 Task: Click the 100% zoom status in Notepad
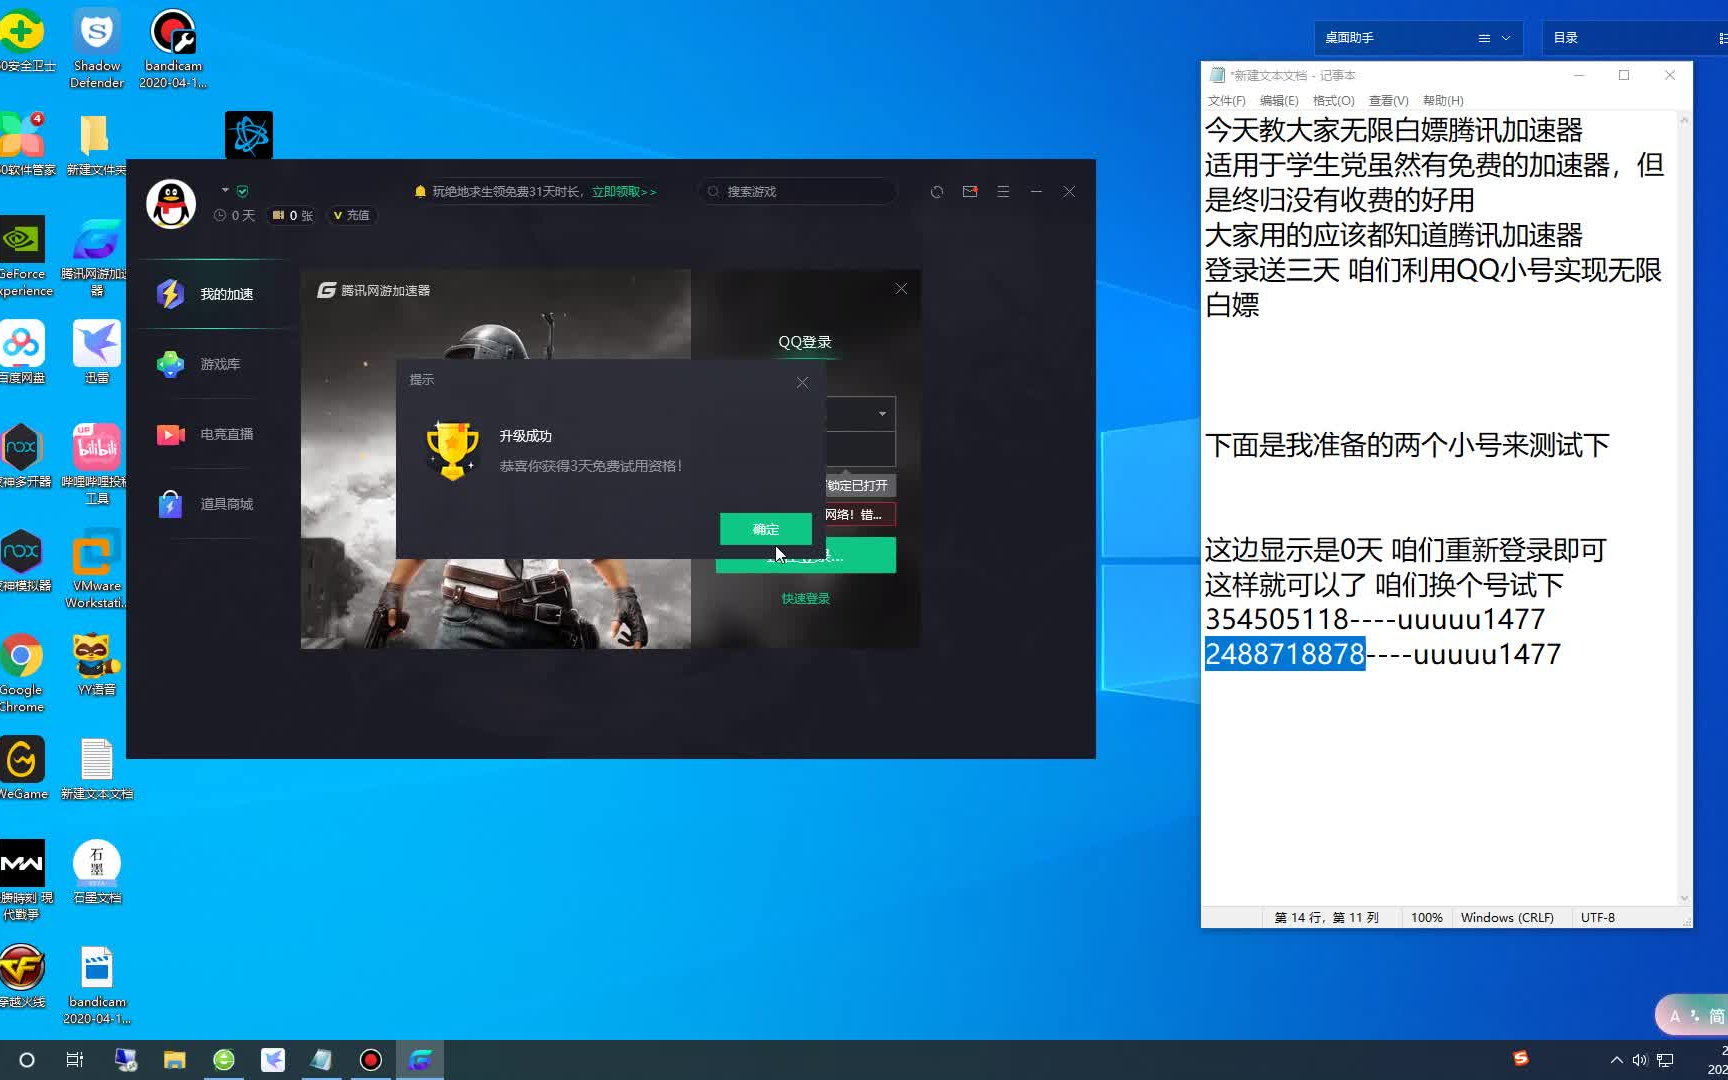(1427, 917)
